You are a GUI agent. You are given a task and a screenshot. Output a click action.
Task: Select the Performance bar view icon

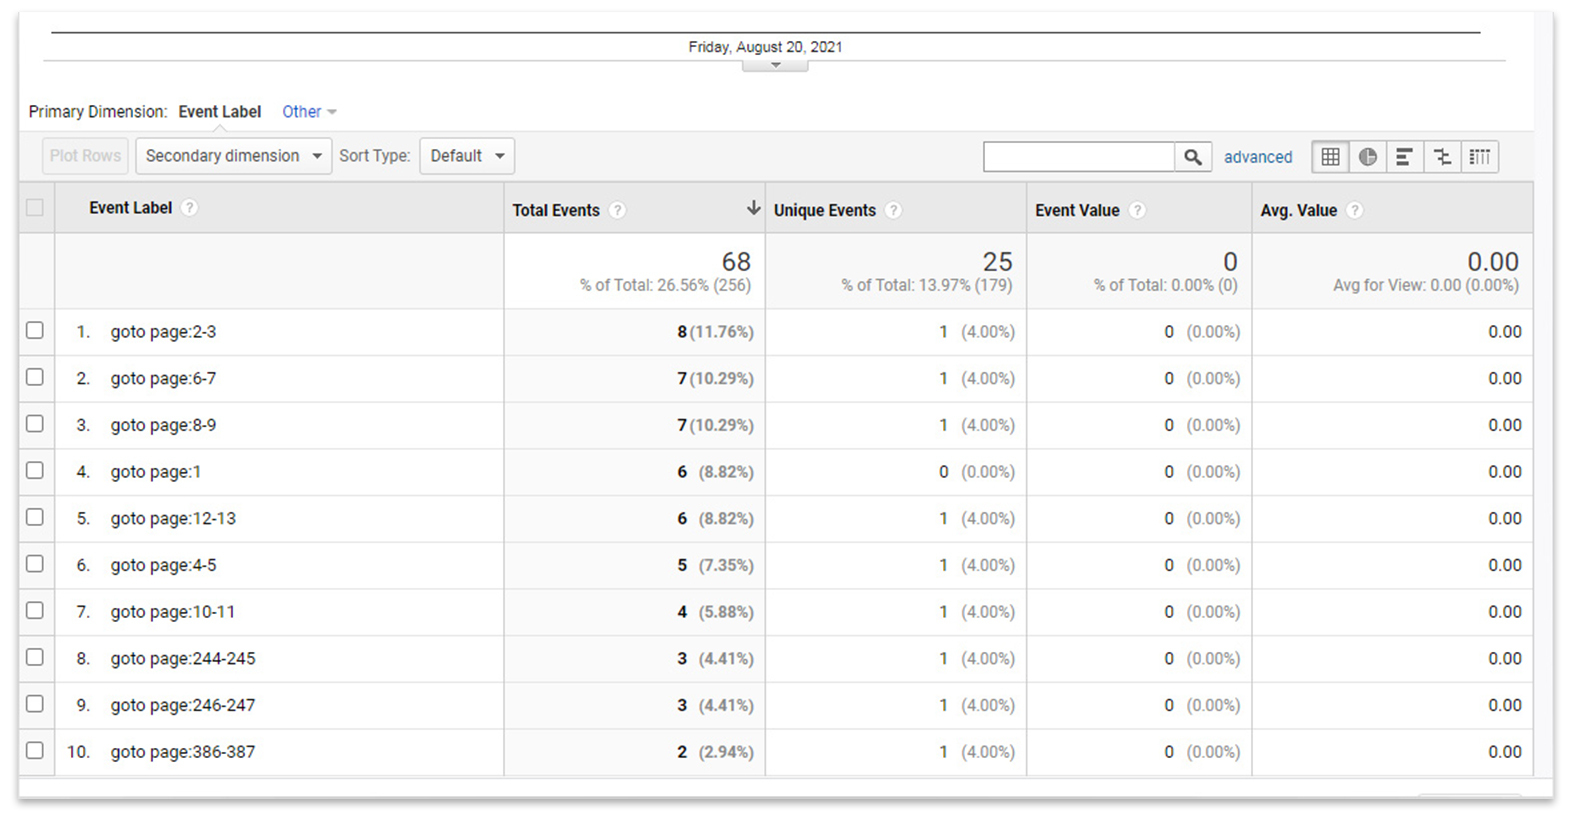(x=1404, y=157)
